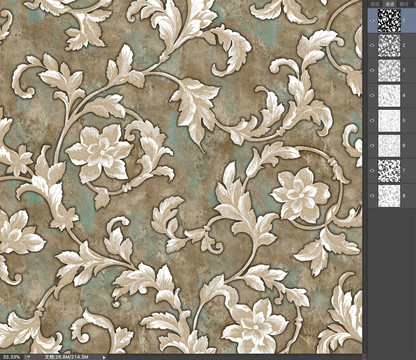416x360 pixels.
Task: Click the document size info in status bar
Action: pos(67,357)
